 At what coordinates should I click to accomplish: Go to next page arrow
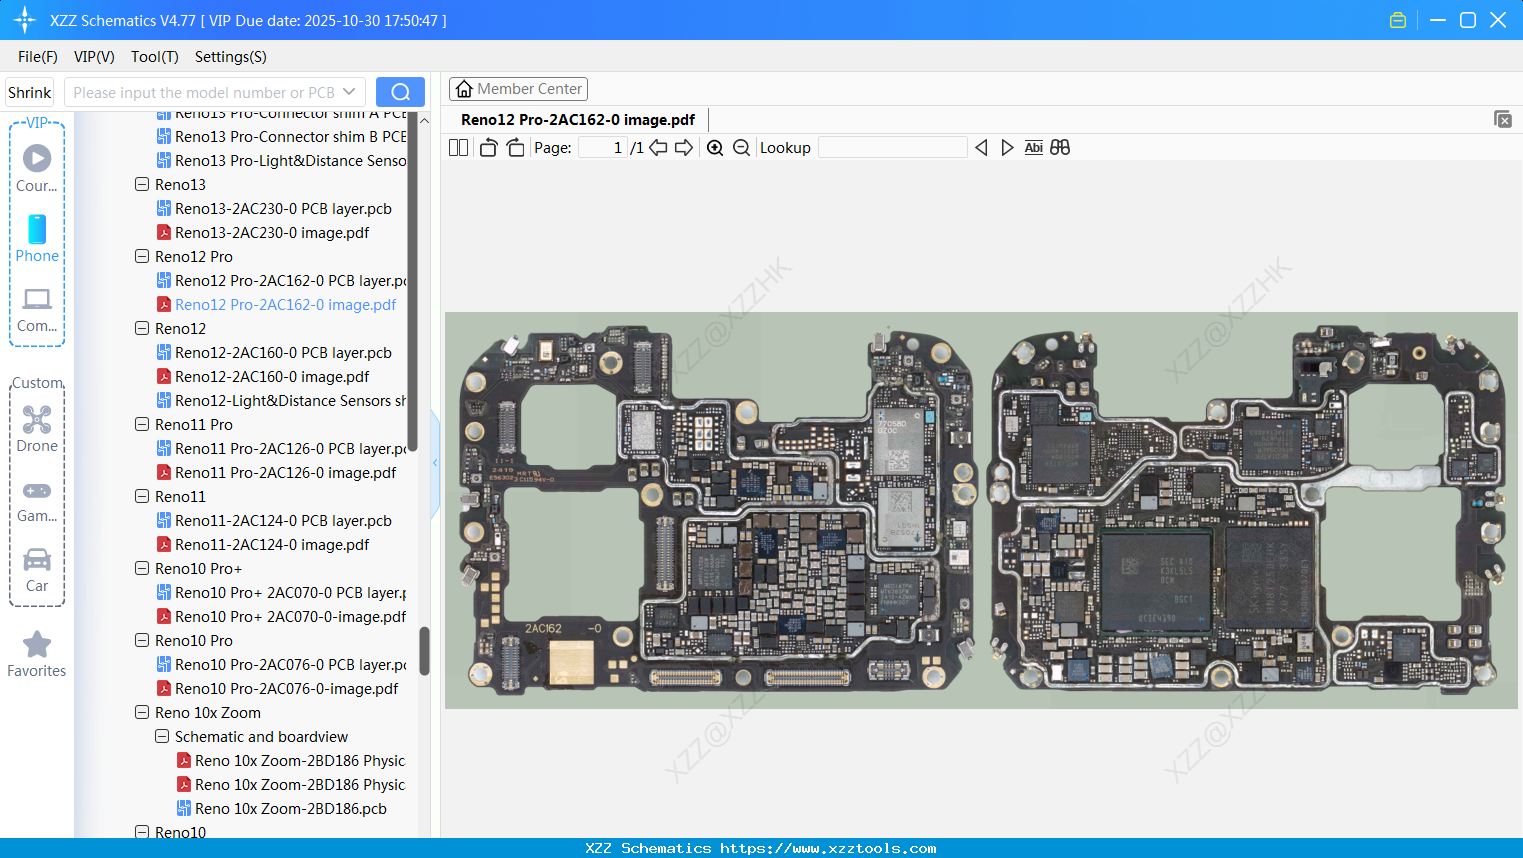pos(684,148)
